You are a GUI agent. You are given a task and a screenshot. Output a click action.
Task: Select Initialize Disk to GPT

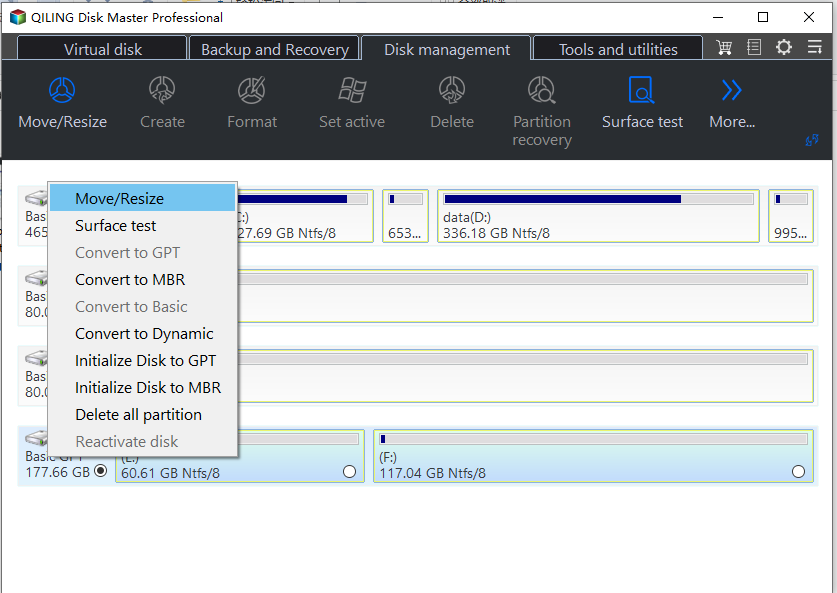(x=143, y=360)
